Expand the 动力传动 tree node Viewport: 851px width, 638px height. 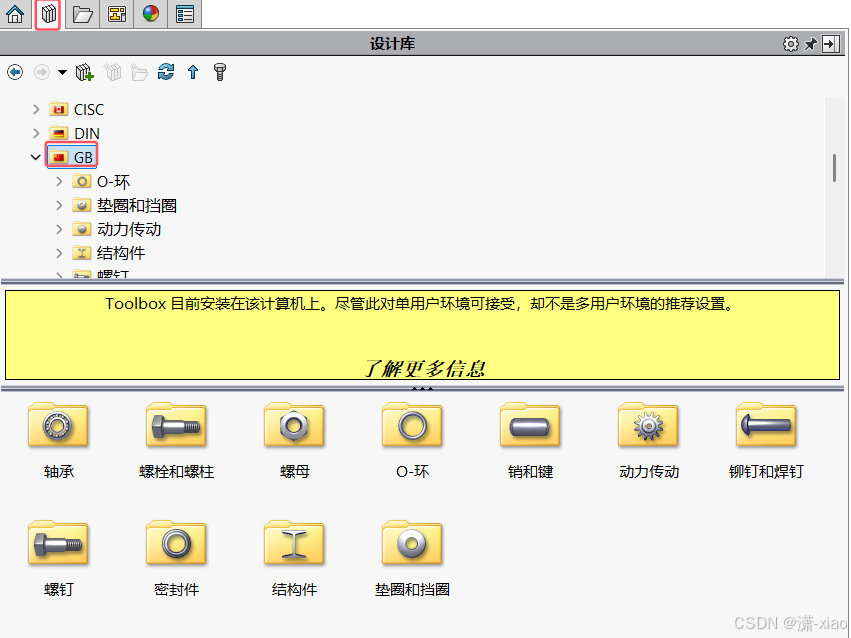tap(59, 229)
